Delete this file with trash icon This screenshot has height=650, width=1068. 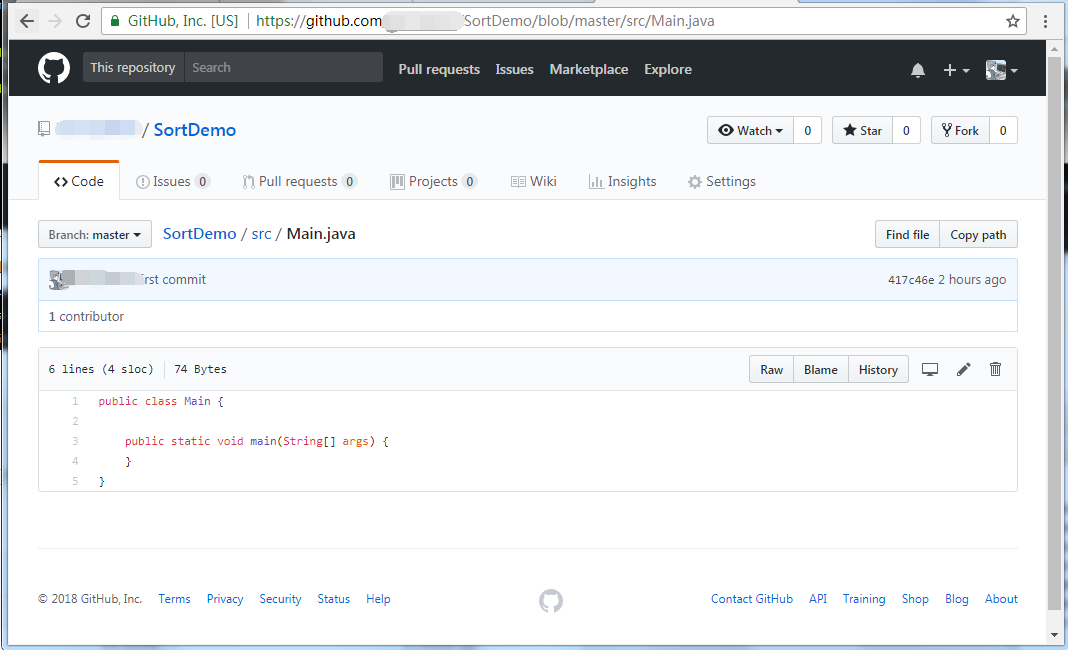tap(995, 369)
